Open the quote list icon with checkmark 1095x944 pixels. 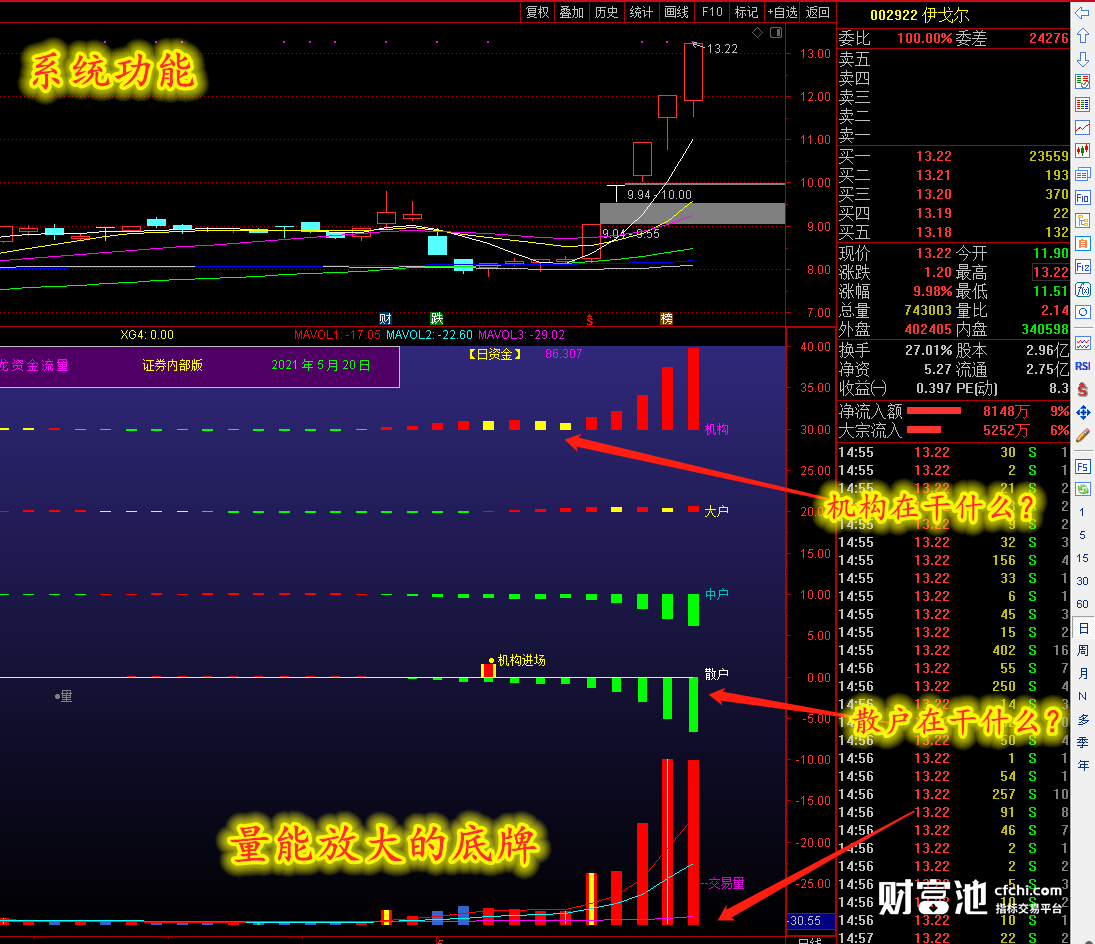pos(1082,82)
